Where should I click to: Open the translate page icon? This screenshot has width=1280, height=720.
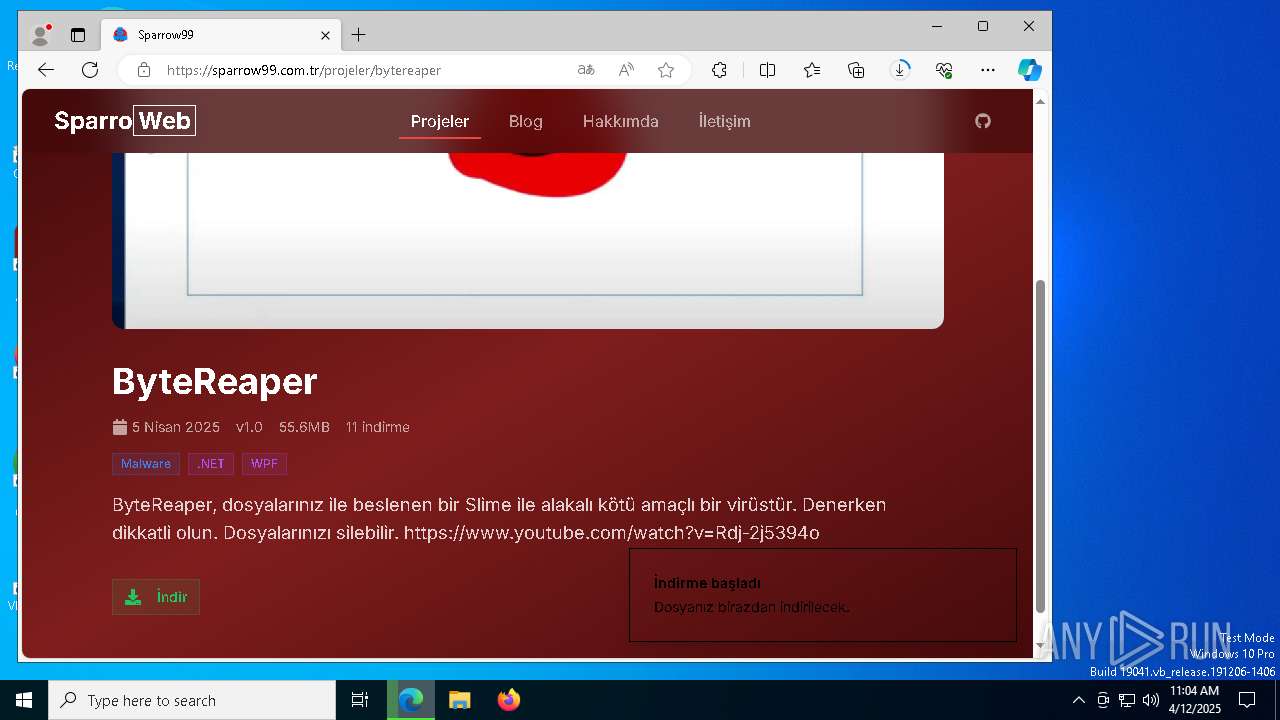tap(586, 70)
